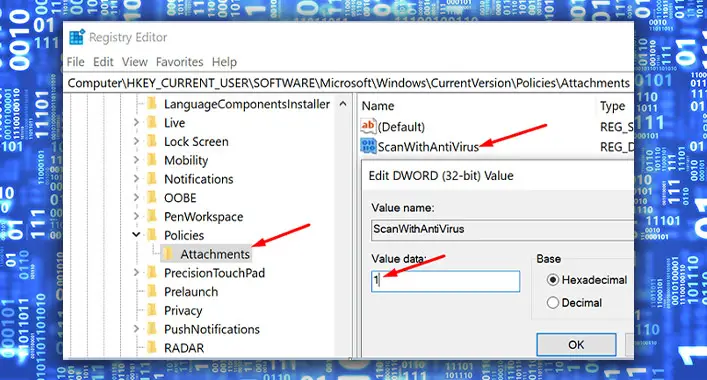707x380 pixels.
Task: Select the Privacy folder icon
Action: [x=152, y=310]
